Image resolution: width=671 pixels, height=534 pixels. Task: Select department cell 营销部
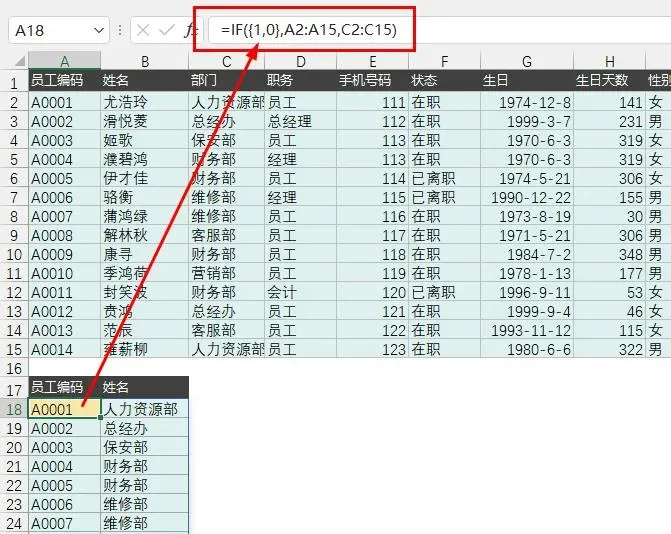tap(226, 273)
